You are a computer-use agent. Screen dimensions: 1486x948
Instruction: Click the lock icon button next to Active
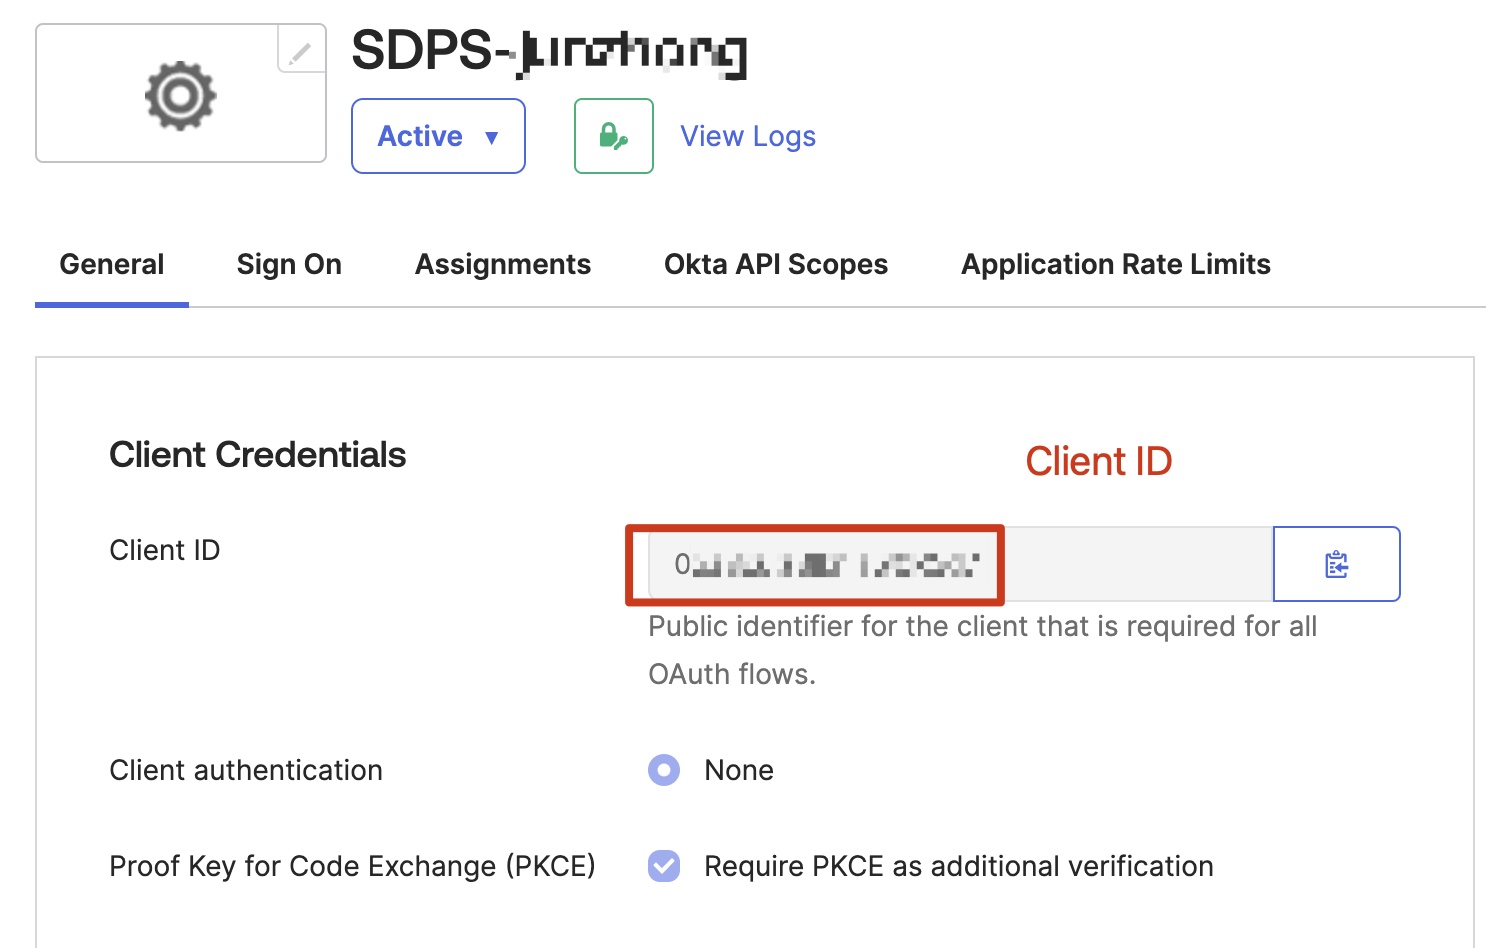[613, 136]
